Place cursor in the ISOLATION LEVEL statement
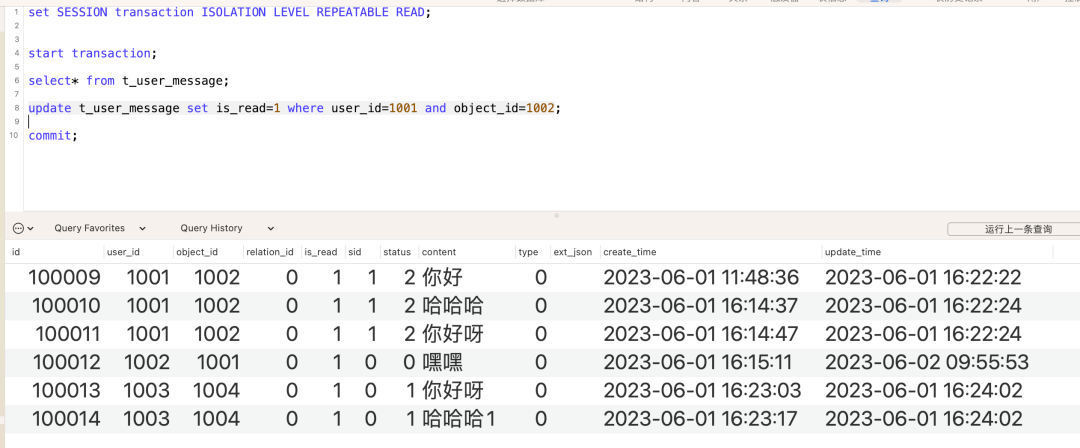The image size is (1080, 448). 229,12
